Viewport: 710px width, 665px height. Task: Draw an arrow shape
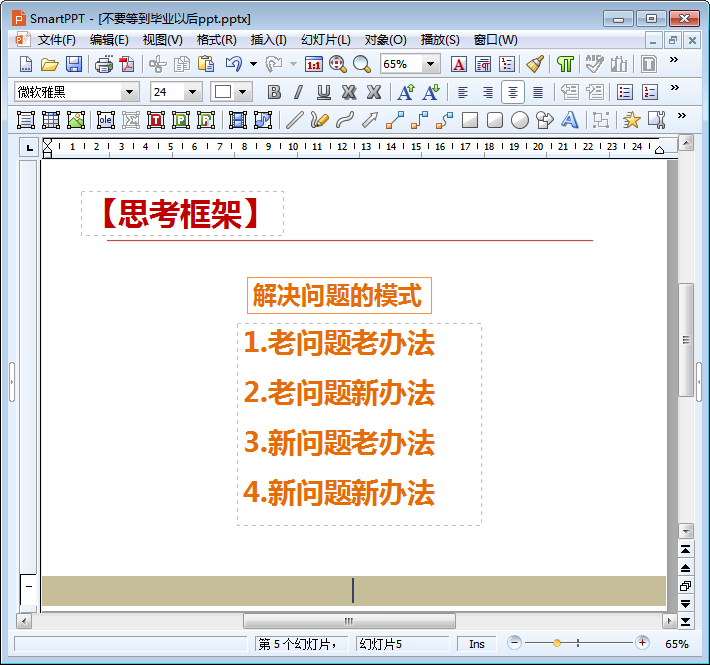pos(370,120)
